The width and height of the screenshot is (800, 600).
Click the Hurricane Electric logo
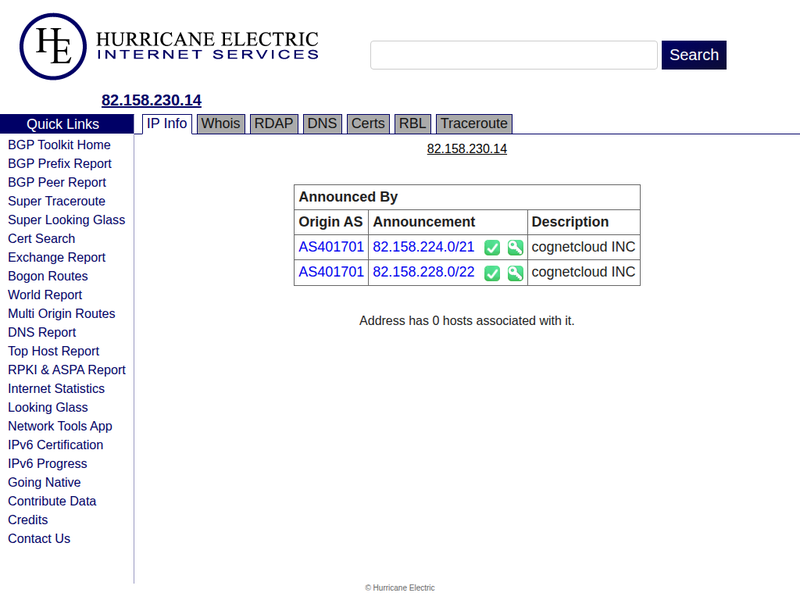(x=169, y=46)
